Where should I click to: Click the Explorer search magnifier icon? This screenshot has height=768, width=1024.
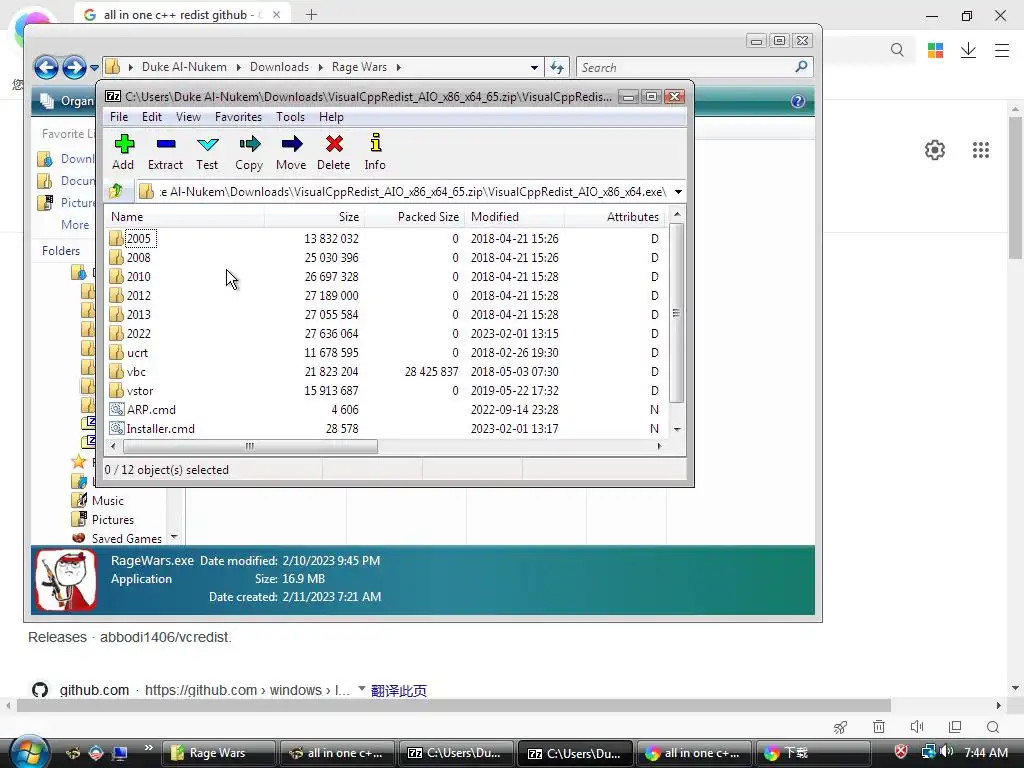coord(801,67)
